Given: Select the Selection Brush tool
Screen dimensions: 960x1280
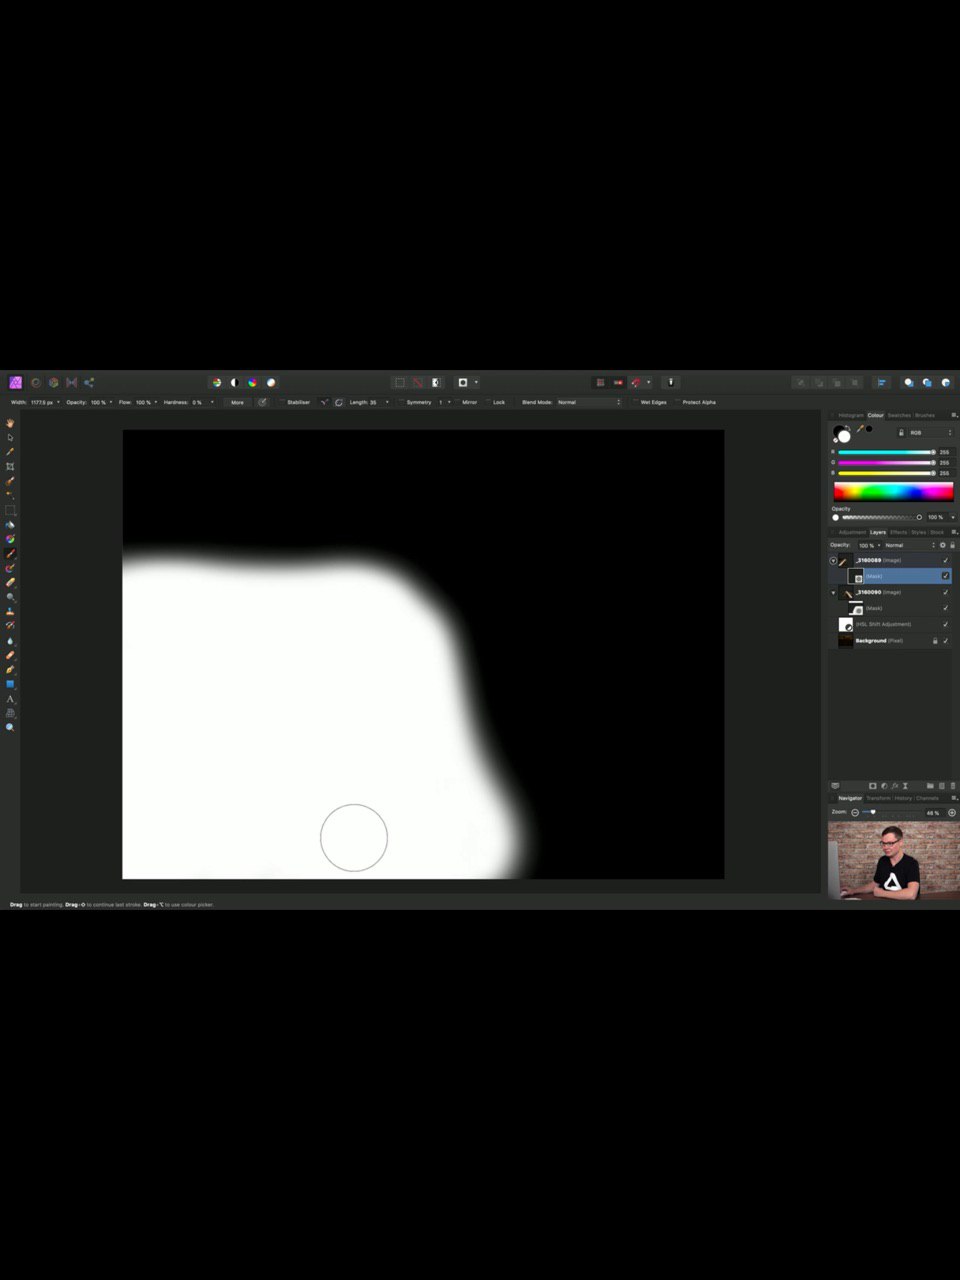Looking at the screenshot, I should (x=10, y=481).
